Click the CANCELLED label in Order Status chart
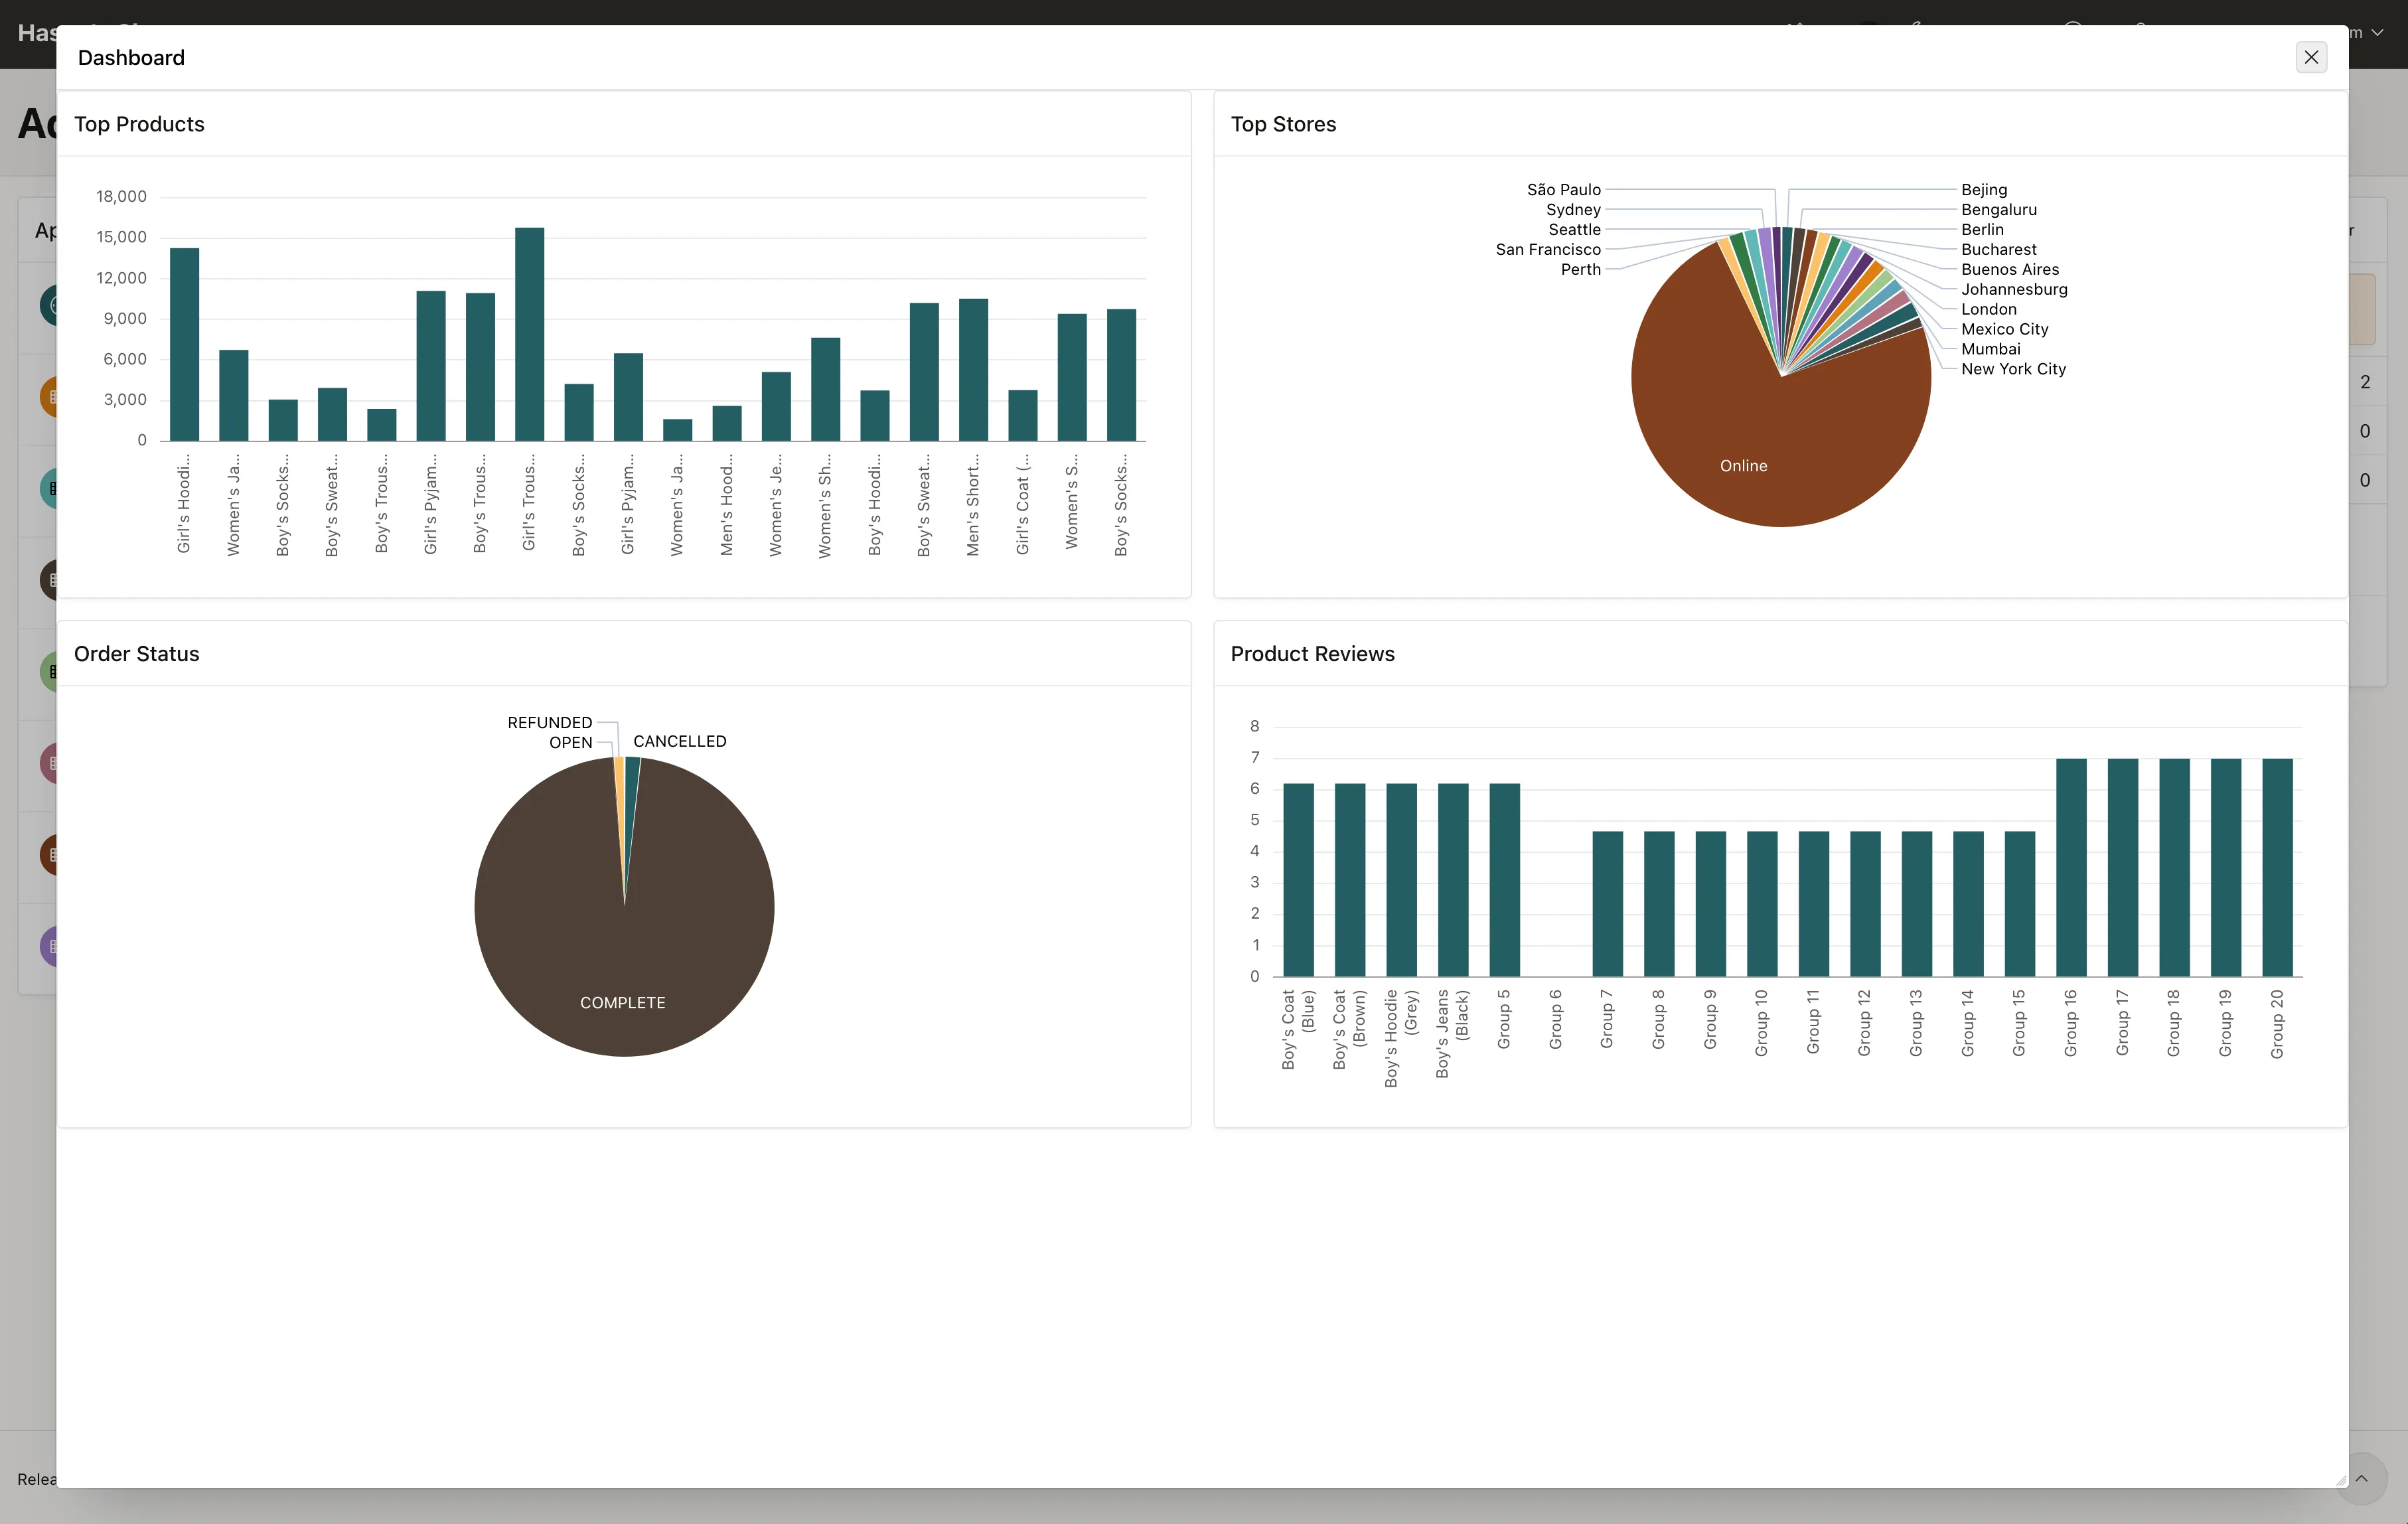Viewport: 2408px width, 1524px height. pos(680,741)
